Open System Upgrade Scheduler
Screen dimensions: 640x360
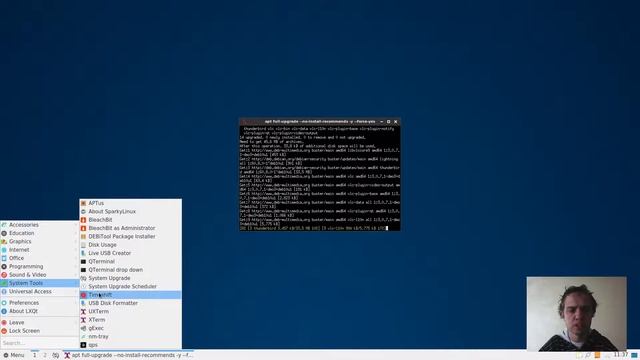tap(131, 287)
